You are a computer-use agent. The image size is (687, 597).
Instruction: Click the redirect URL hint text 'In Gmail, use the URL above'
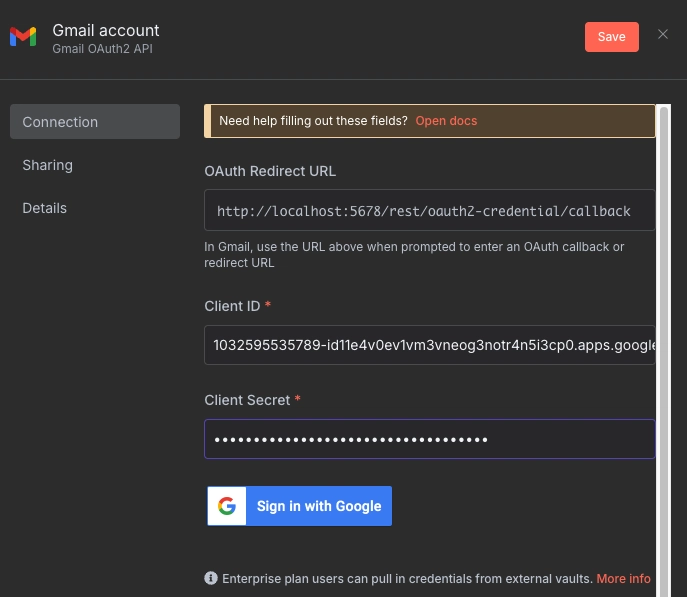(414, 254)
